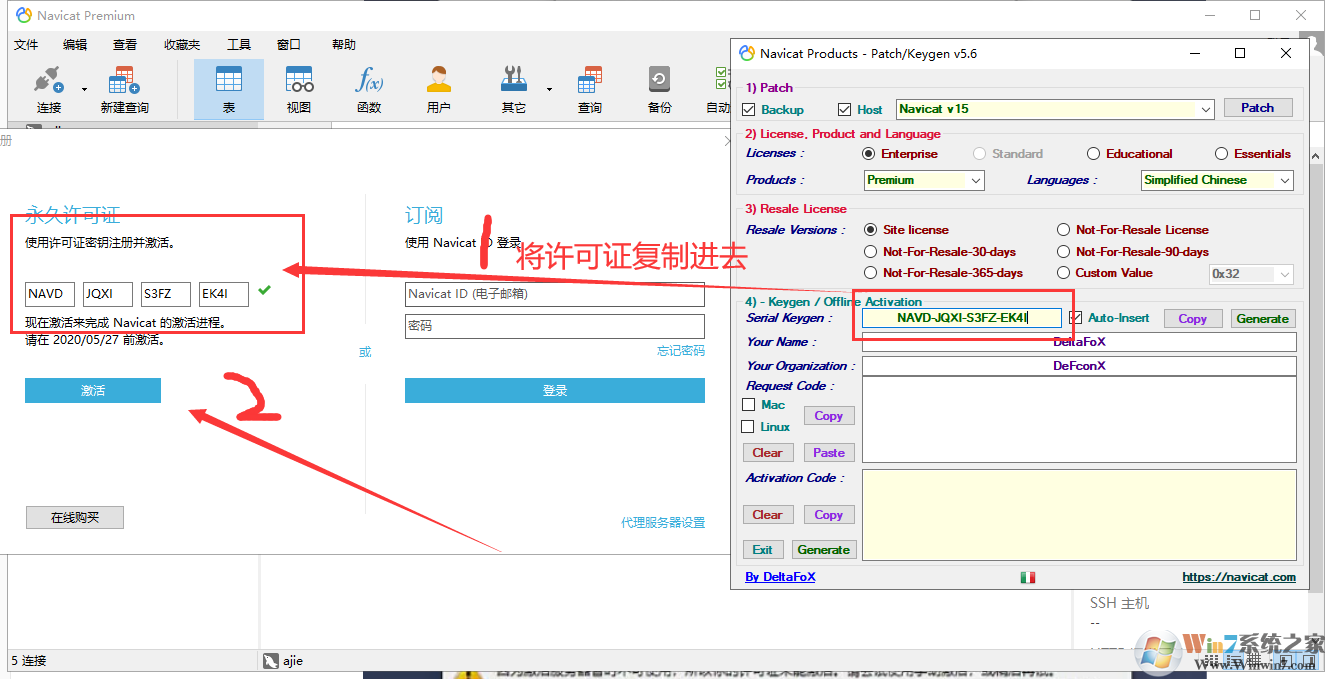Choose Not-For-Resale-30-days resale version

click(x=871, y=251)
